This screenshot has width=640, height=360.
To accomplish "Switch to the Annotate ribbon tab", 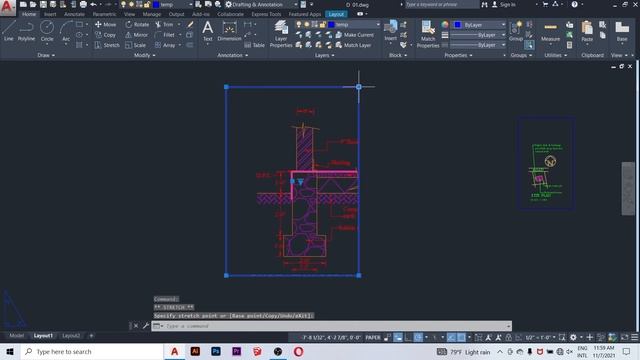I will click(74, 14).
